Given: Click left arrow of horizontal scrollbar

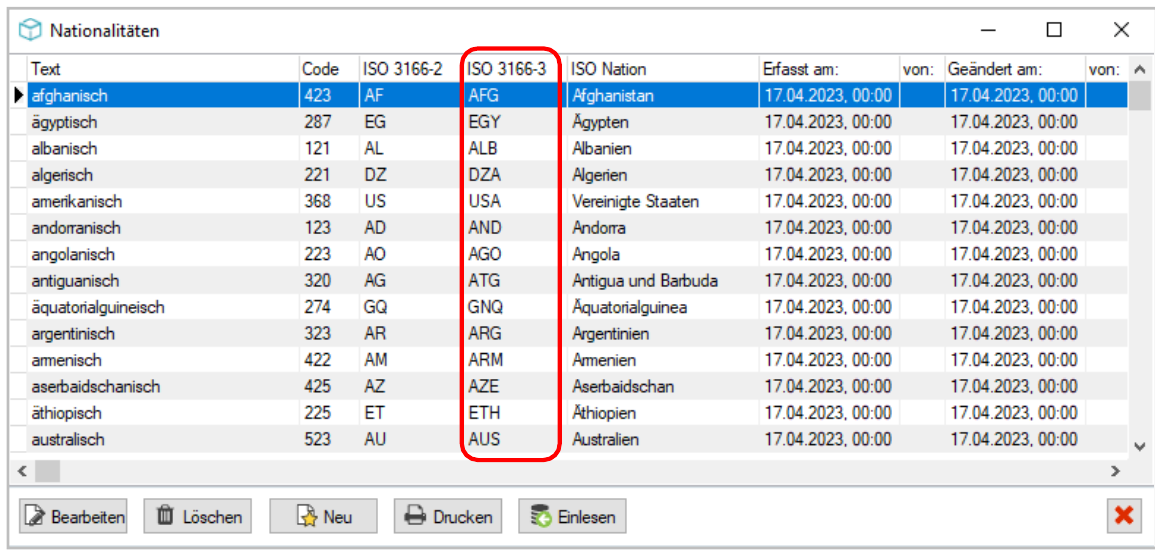Looking at the screenshot, I should click(22, 469).
